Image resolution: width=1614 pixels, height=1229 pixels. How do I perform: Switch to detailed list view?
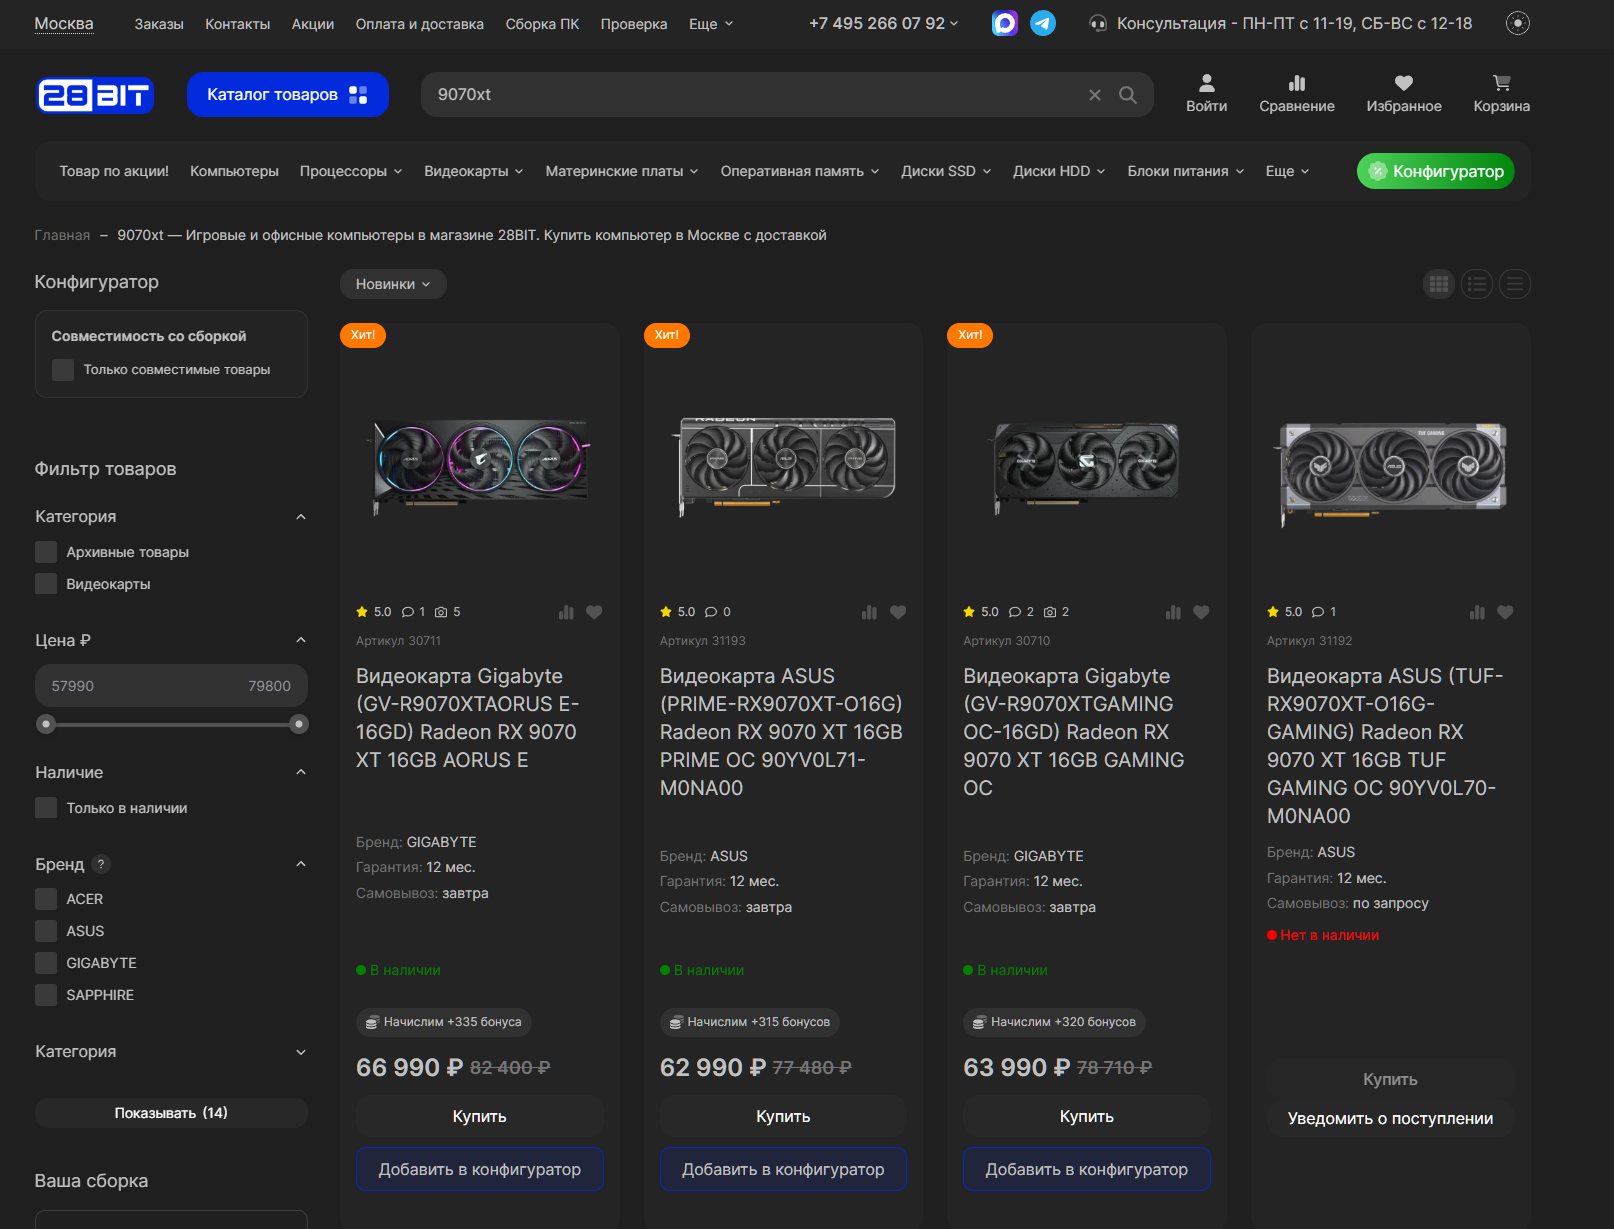(x=1477, y=284)
